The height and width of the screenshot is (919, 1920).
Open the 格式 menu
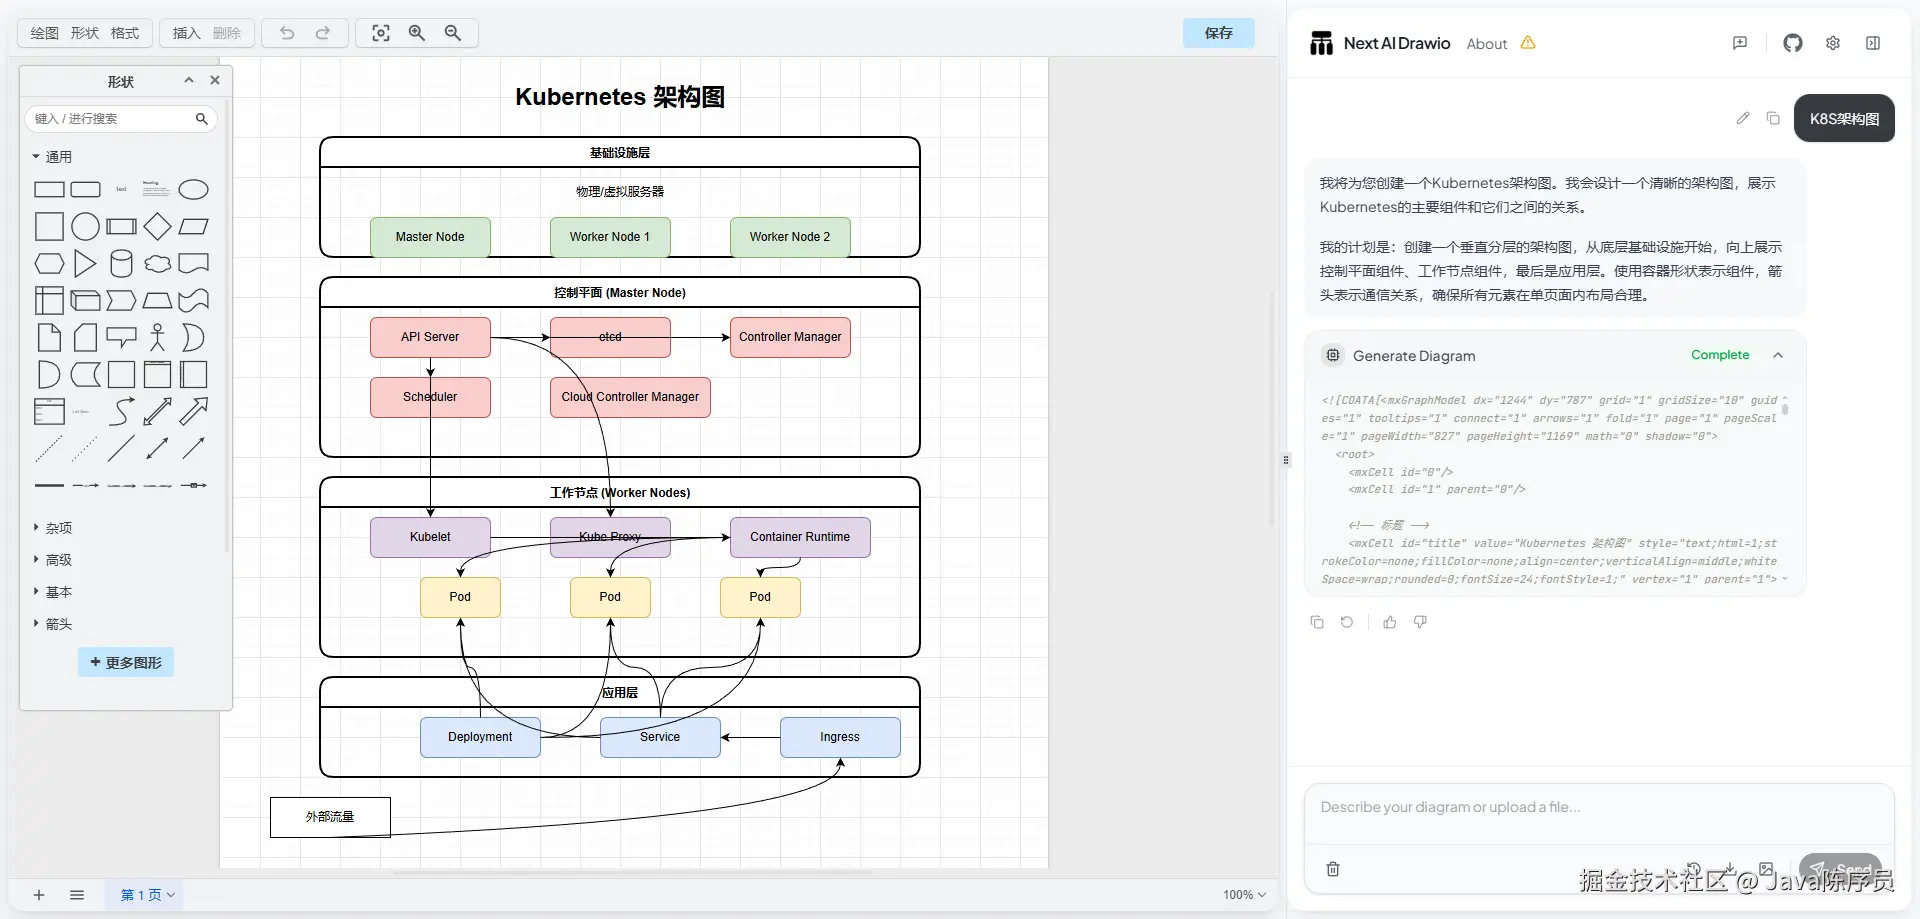125,33
